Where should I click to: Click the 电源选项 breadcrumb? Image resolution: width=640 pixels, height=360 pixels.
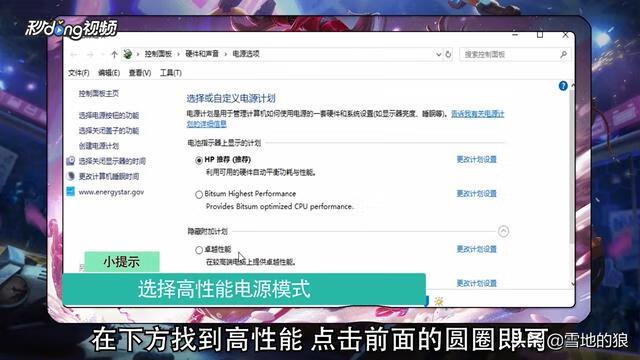246,54
